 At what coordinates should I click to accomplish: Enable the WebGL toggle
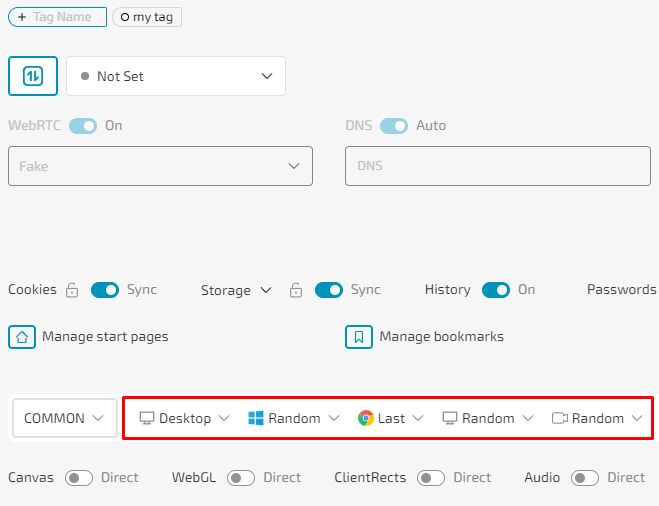coord(241,478)
